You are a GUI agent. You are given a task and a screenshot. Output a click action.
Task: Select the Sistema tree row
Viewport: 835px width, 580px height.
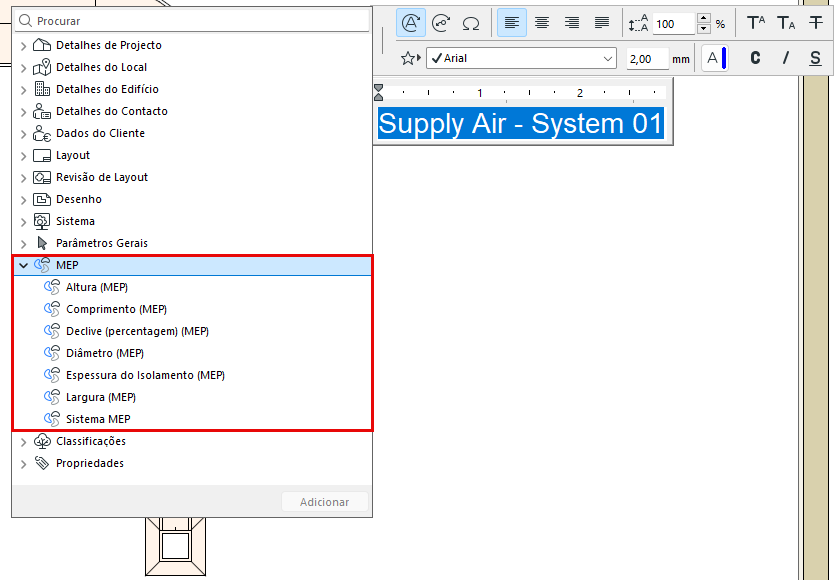point(192,221)
